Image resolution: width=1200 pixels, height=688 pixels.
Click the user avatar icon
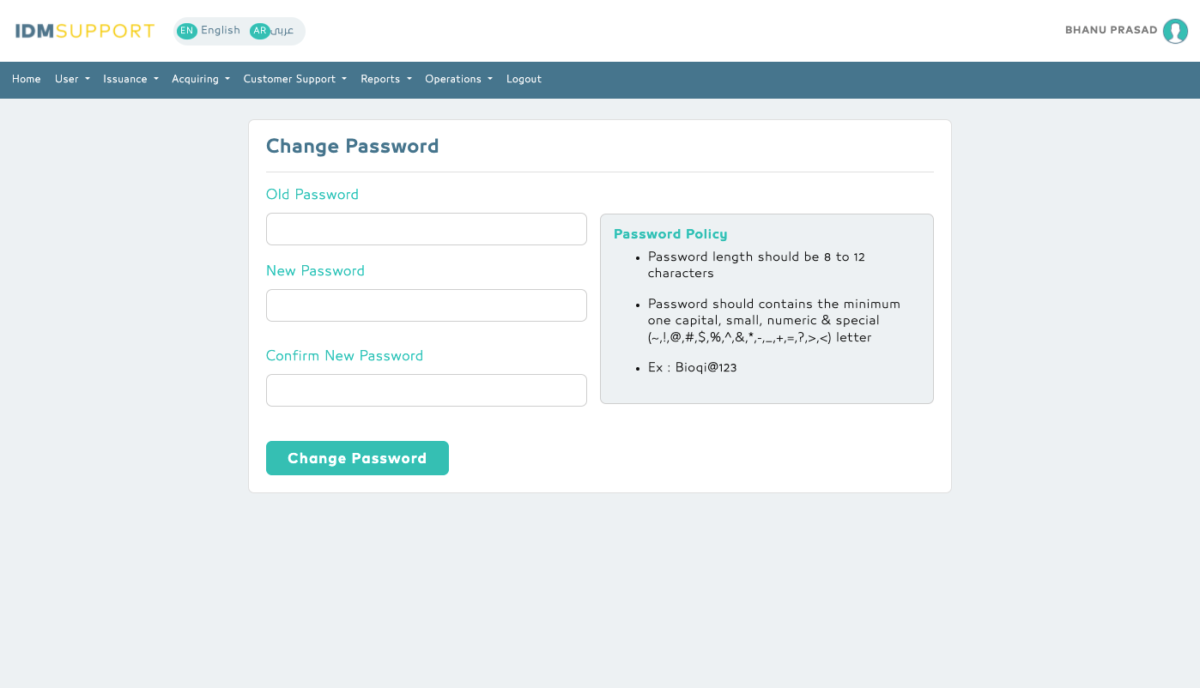(x=1175, y=31)
